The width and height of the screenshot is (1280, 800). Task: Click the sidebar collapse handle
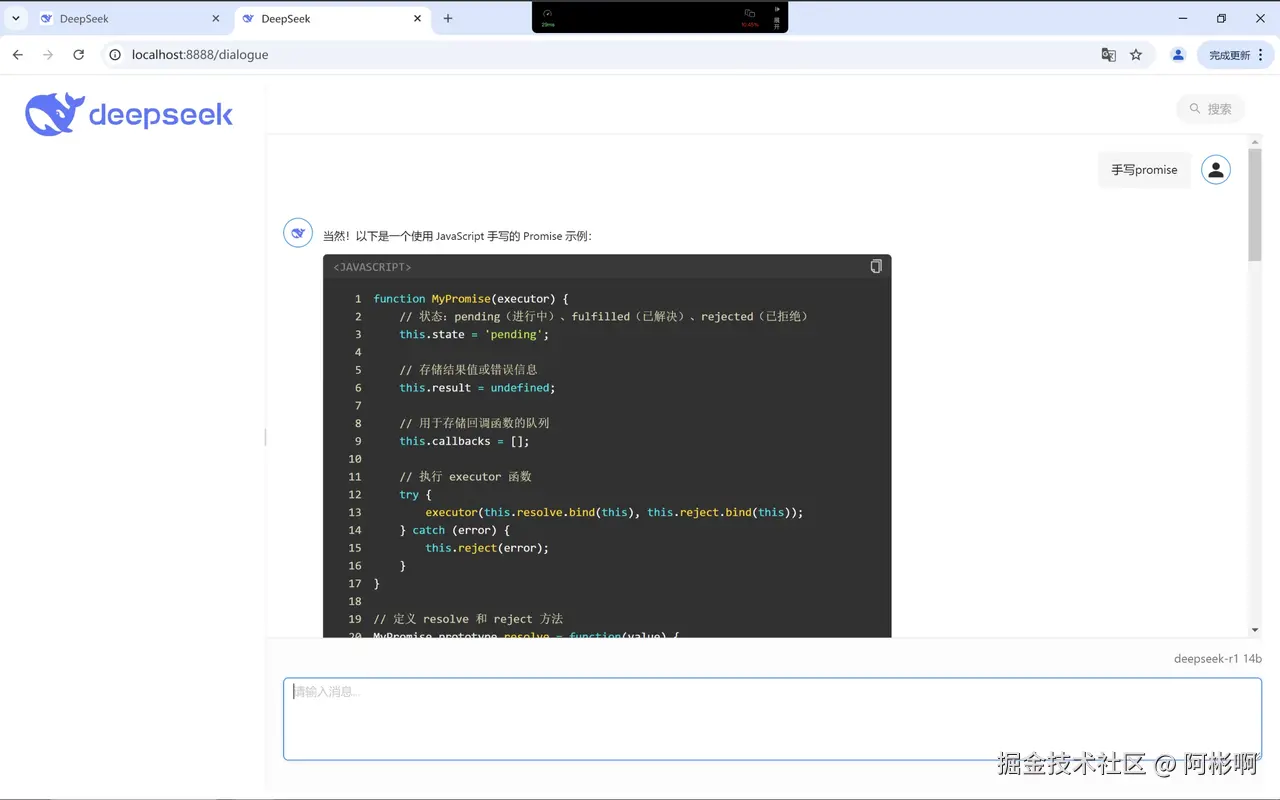pos(265,437)
